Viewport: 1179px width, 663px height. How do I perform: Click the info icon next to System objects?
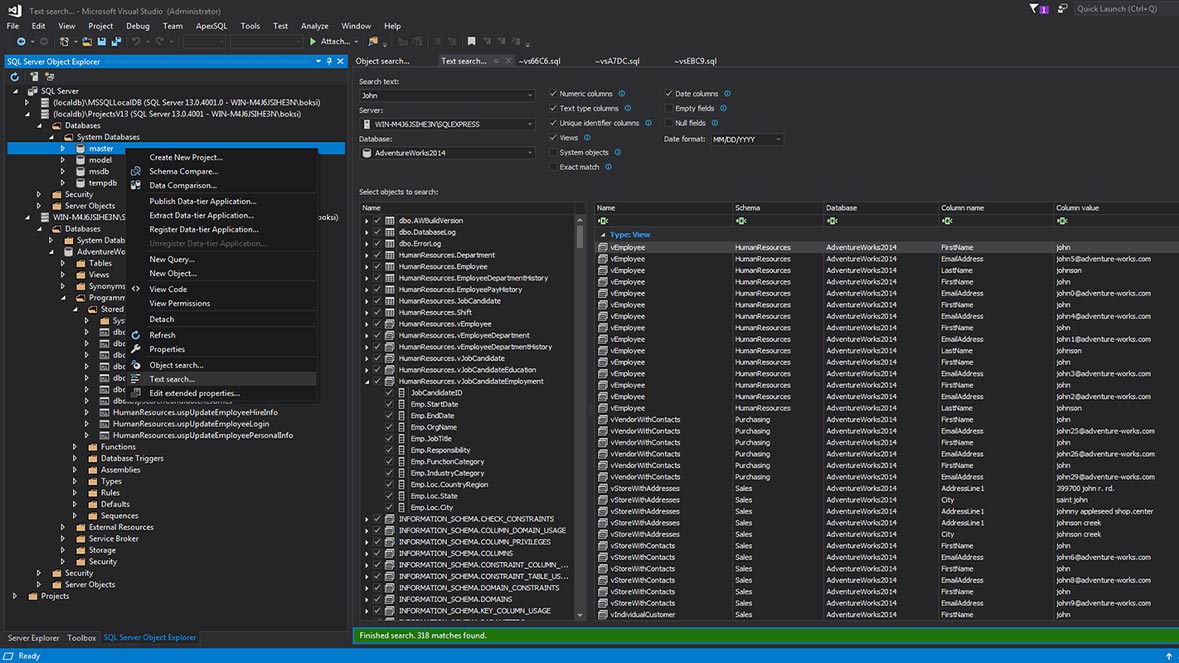(x=618, y=153)
